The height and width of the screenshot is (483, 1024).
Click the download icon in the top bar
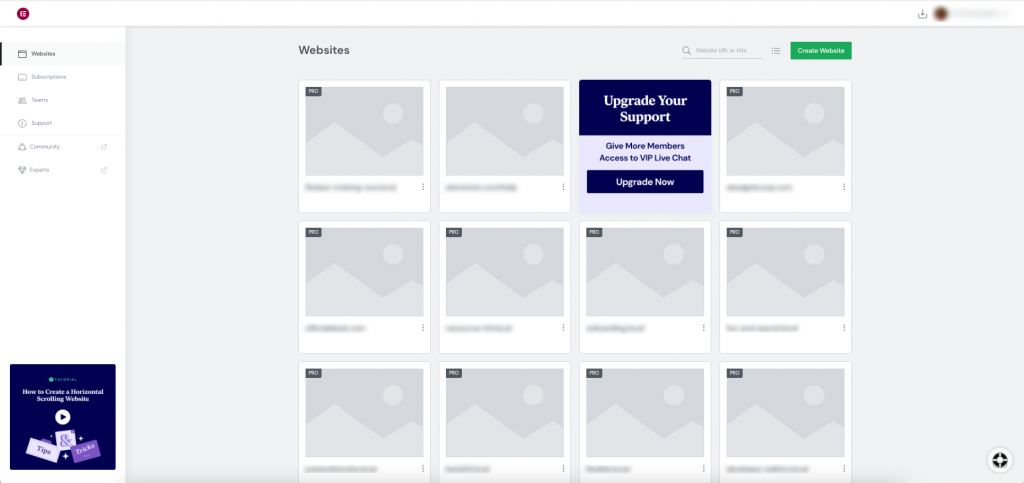tap(922, 14)
